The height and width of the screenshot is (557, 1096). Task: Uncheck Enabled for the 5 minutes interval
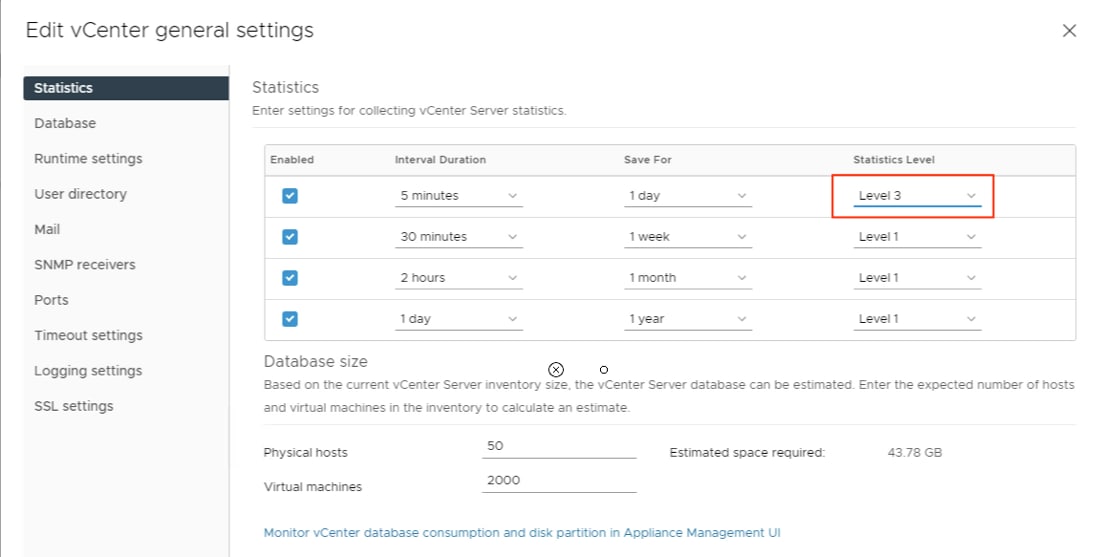point(290,196)
